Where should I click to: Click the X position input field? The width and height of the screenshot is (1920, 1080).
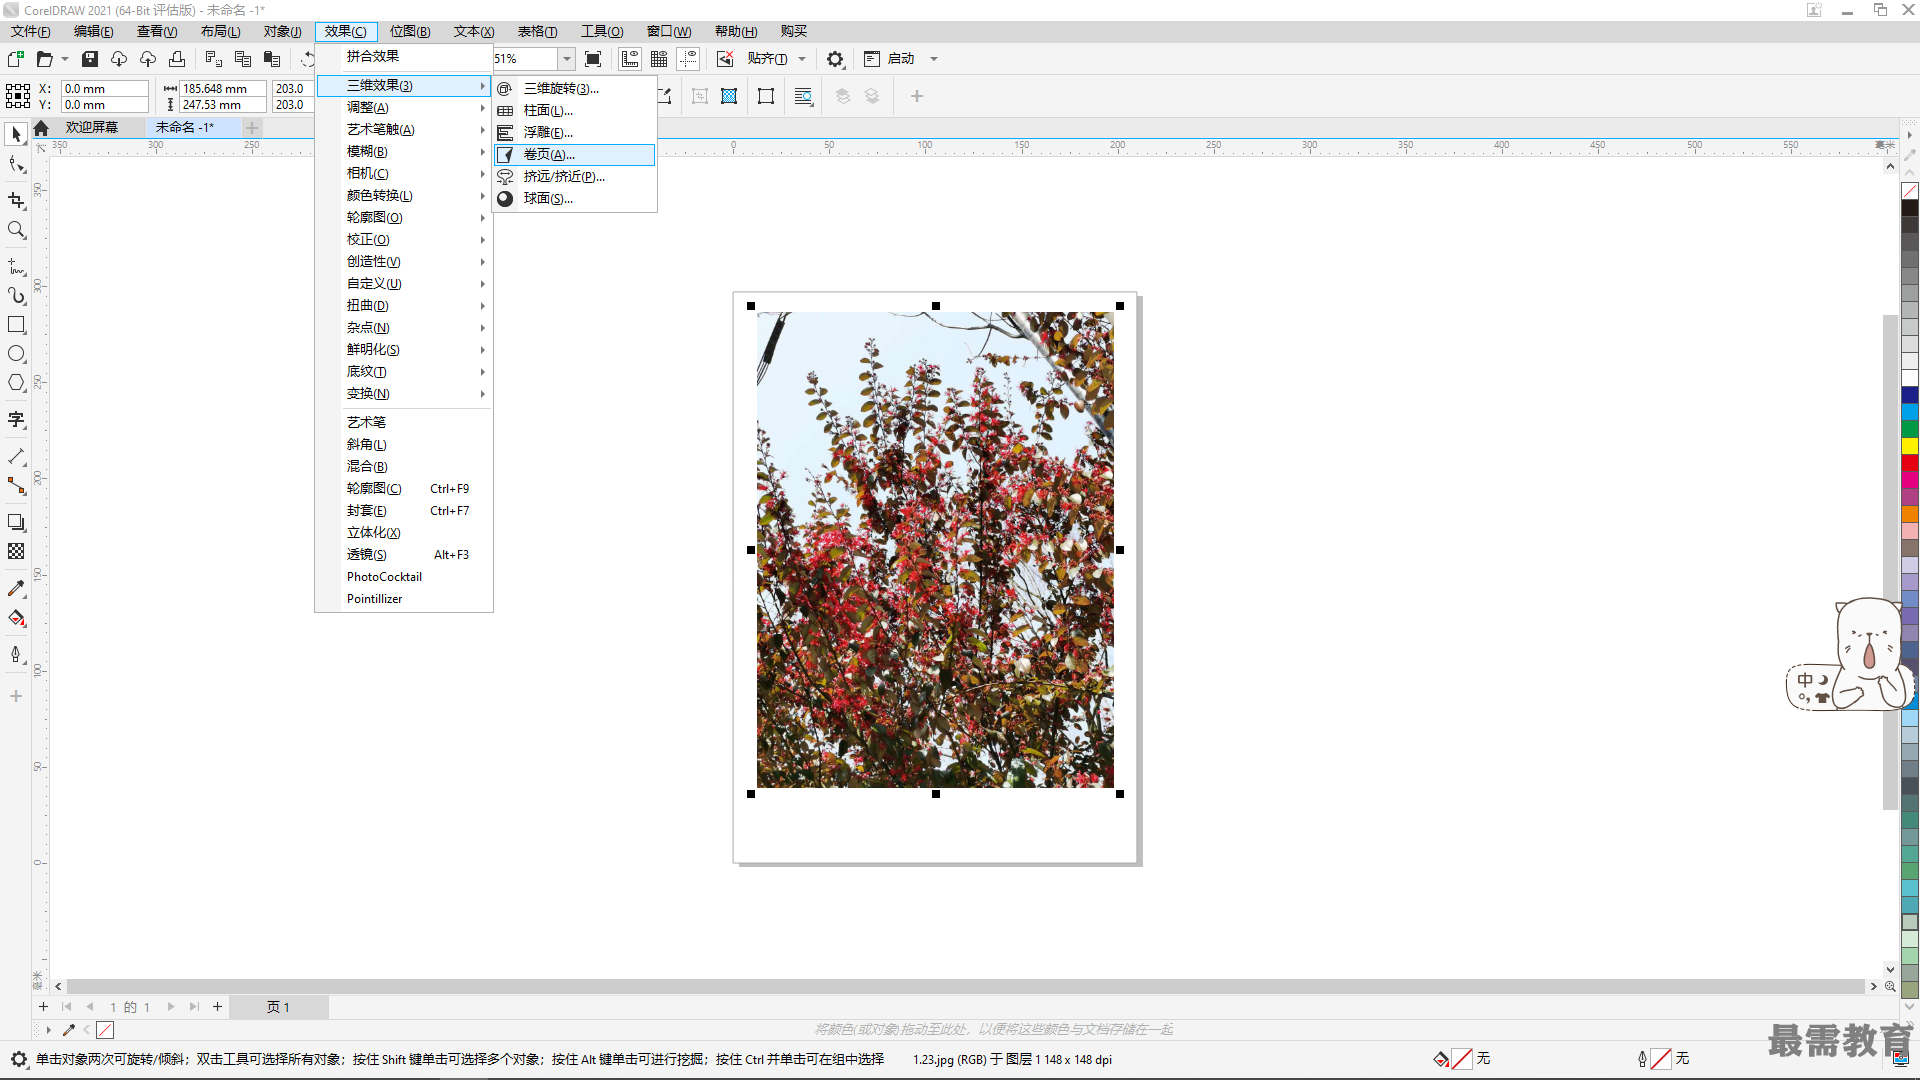[x=104, y=88]
